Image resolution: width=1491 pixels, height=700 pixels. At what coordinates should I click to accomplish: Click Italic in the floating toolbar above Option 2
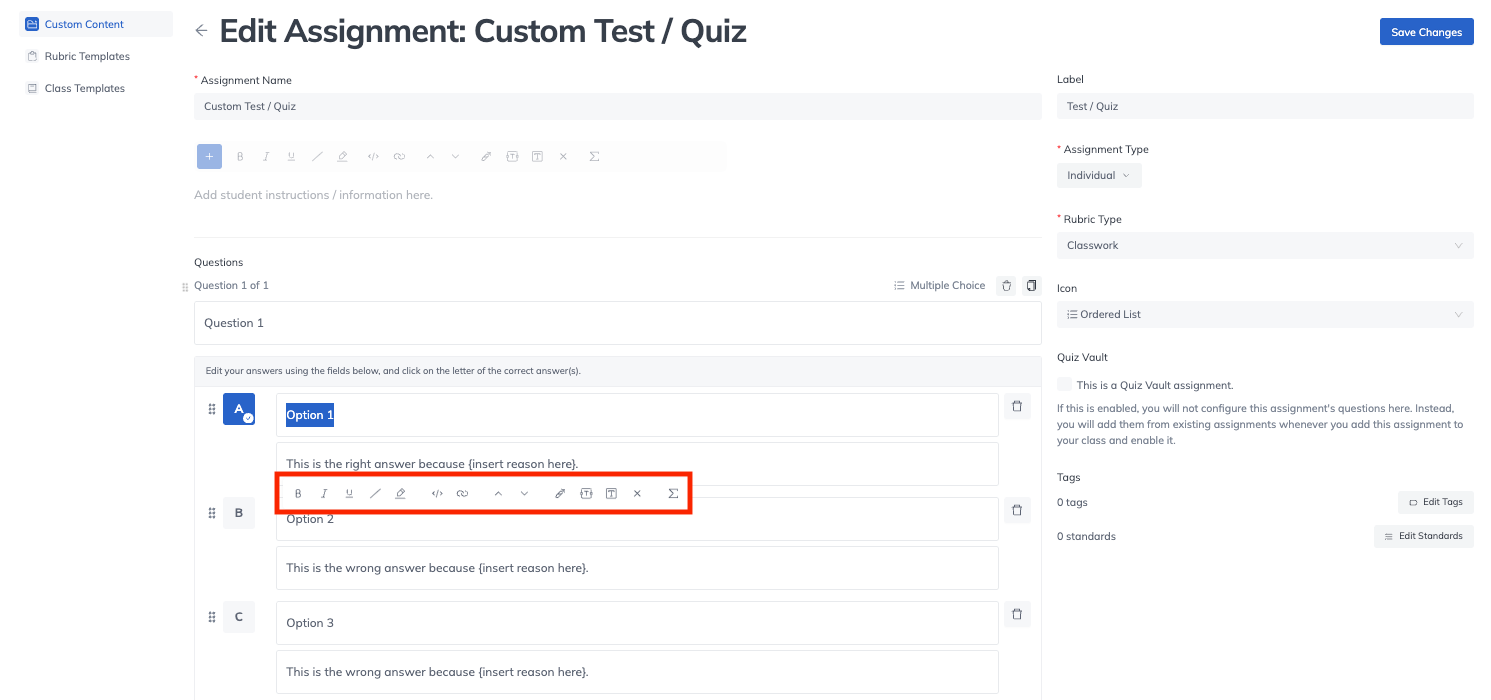point(324,494)
